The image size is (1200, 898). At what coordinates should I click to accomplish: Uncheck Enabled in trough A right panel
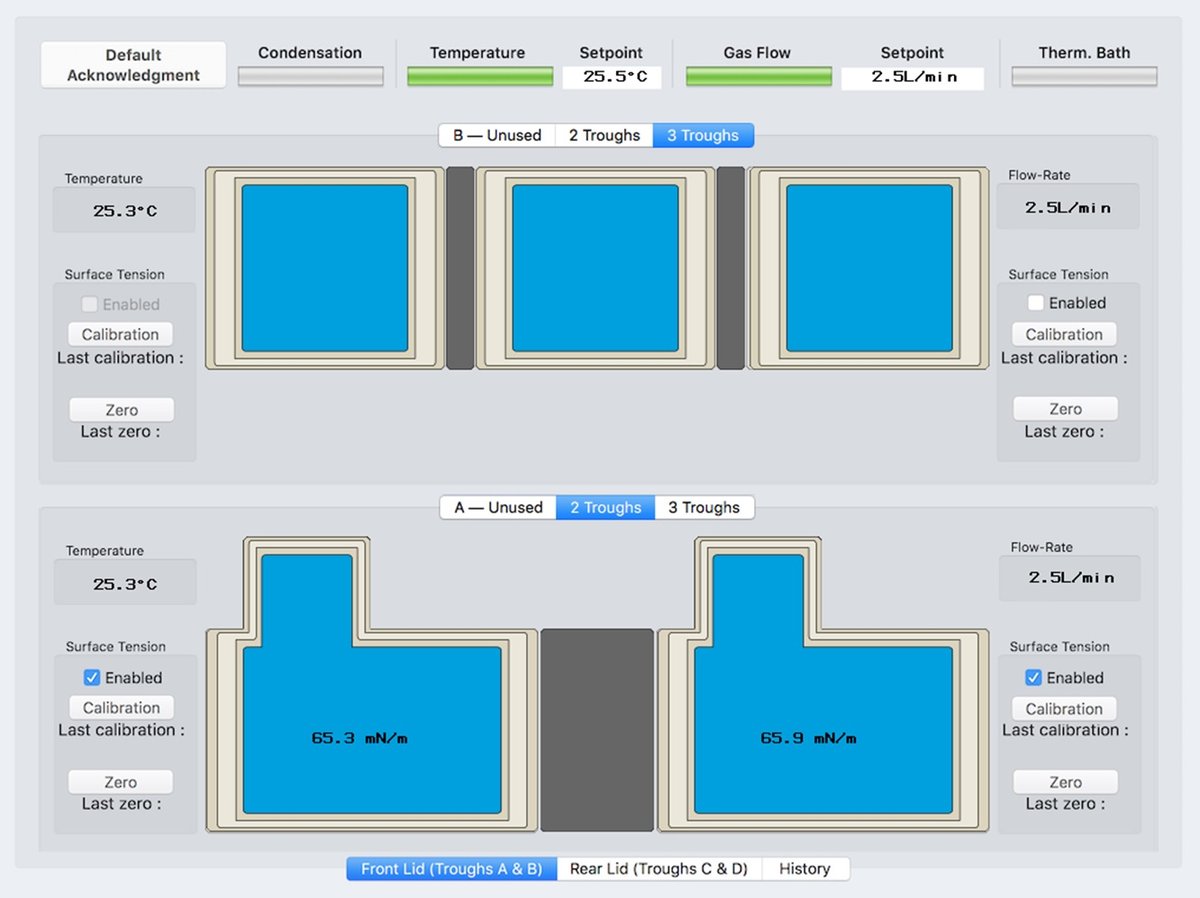coord(1034,678)
